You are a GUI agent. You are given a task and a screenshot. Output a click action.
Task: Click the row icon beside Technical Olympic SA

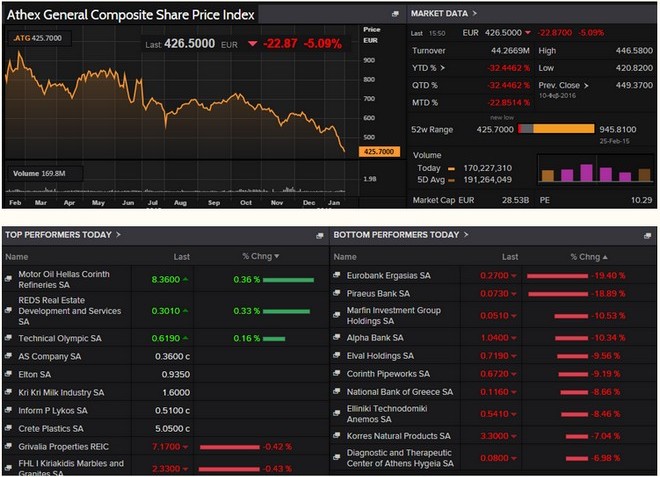[x=9, y=339]
